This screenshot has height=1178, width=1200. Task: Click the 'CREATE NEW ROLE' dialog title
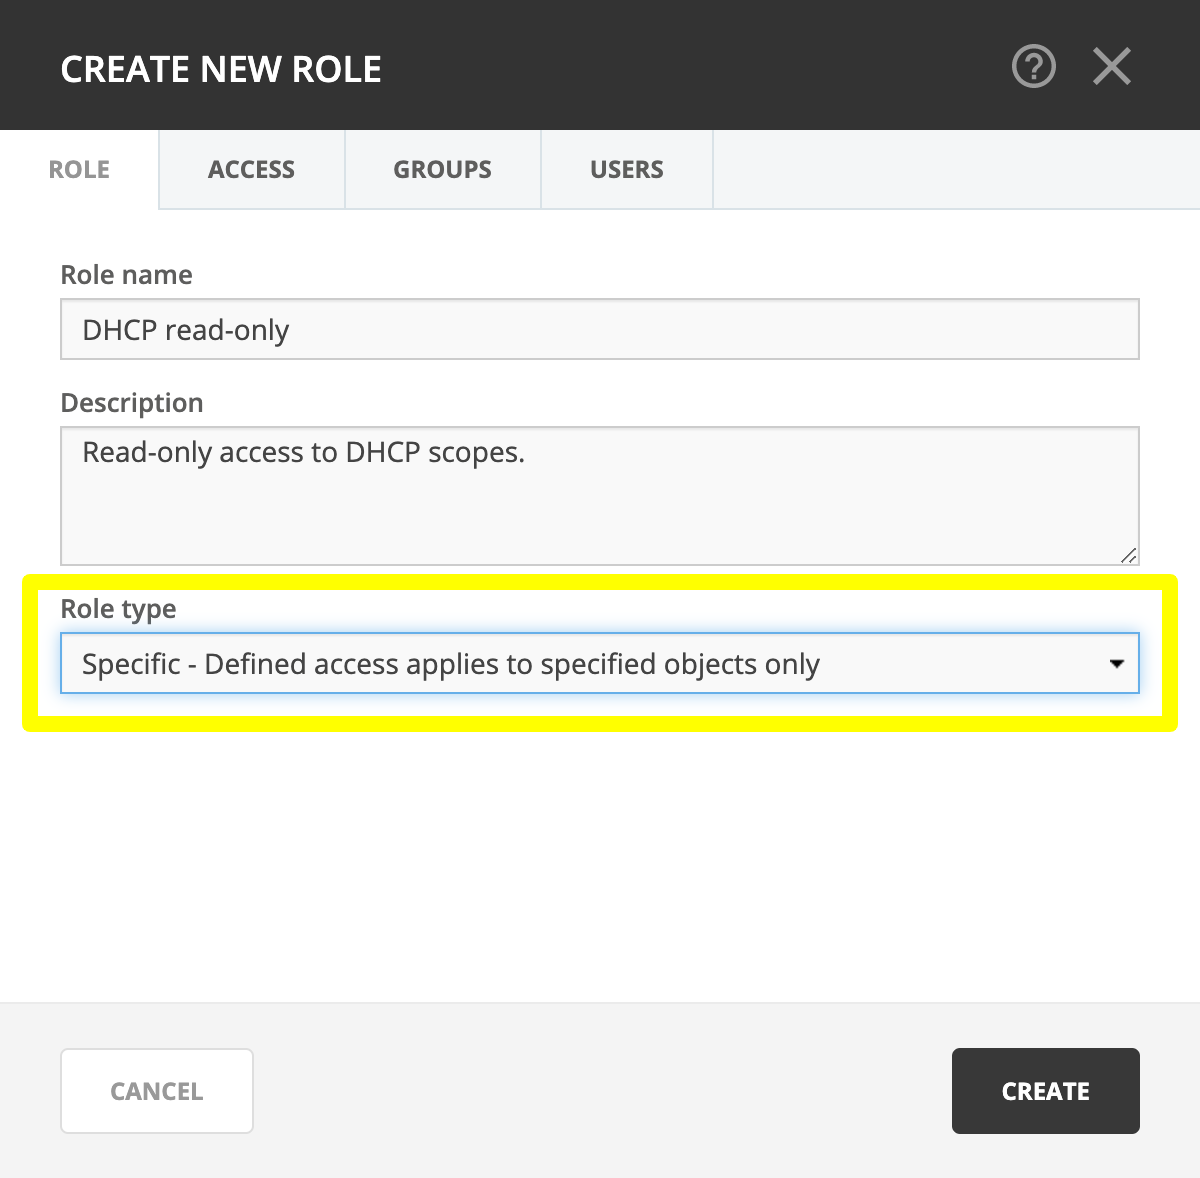point(221,69)
